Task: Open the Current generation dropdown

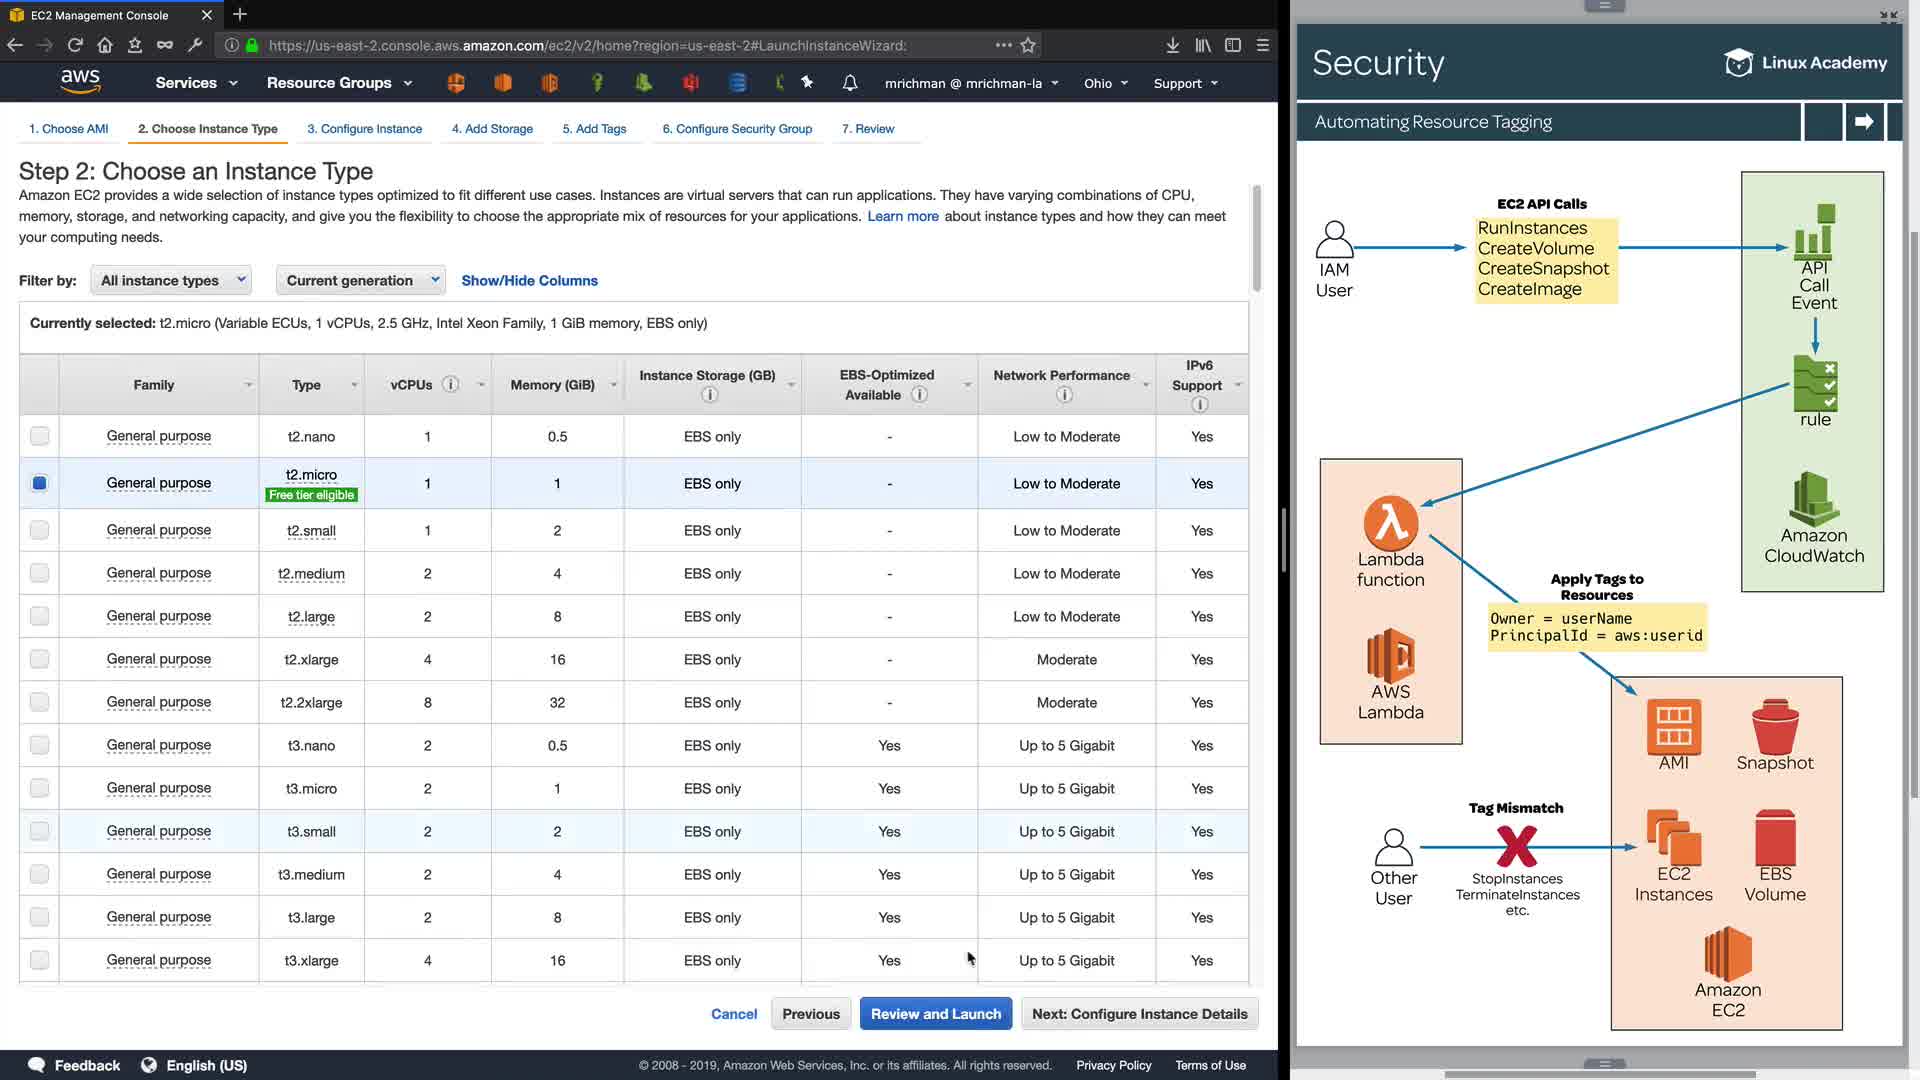Action: tap(361, 281)
